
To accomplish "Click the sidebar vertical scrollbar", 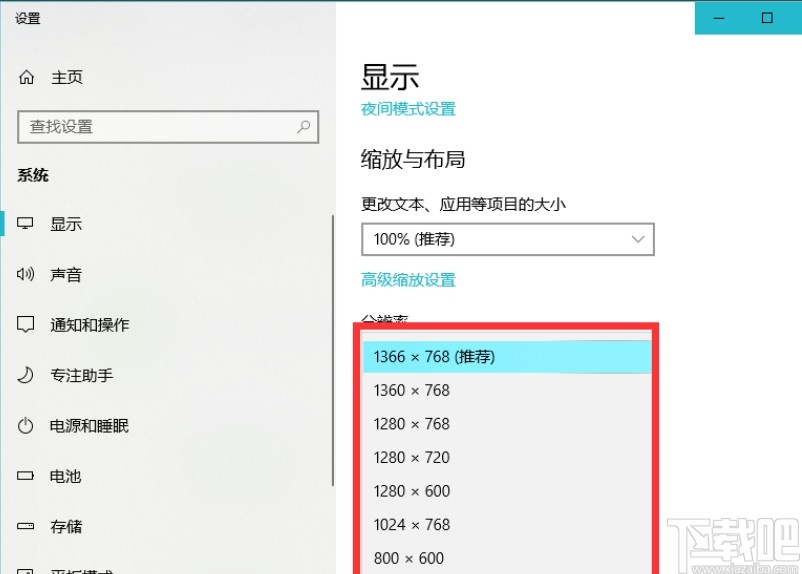I will pyautogui.click(x=332, y=350).
